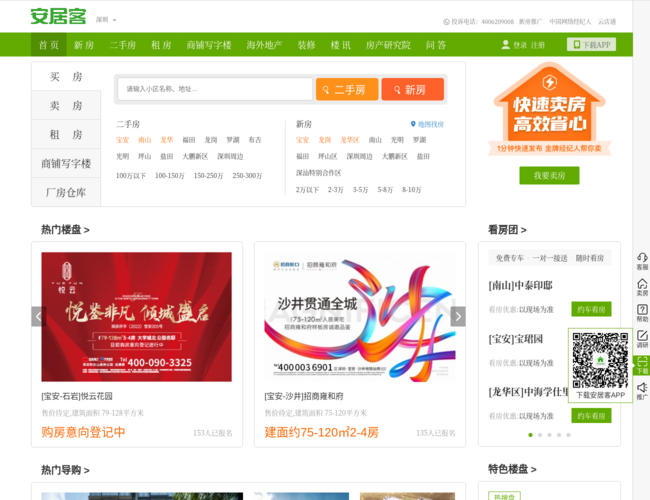Click the 推广 megaphone icon in sidebar
This screenshot has height=500, width=650.
coord(642,388)
